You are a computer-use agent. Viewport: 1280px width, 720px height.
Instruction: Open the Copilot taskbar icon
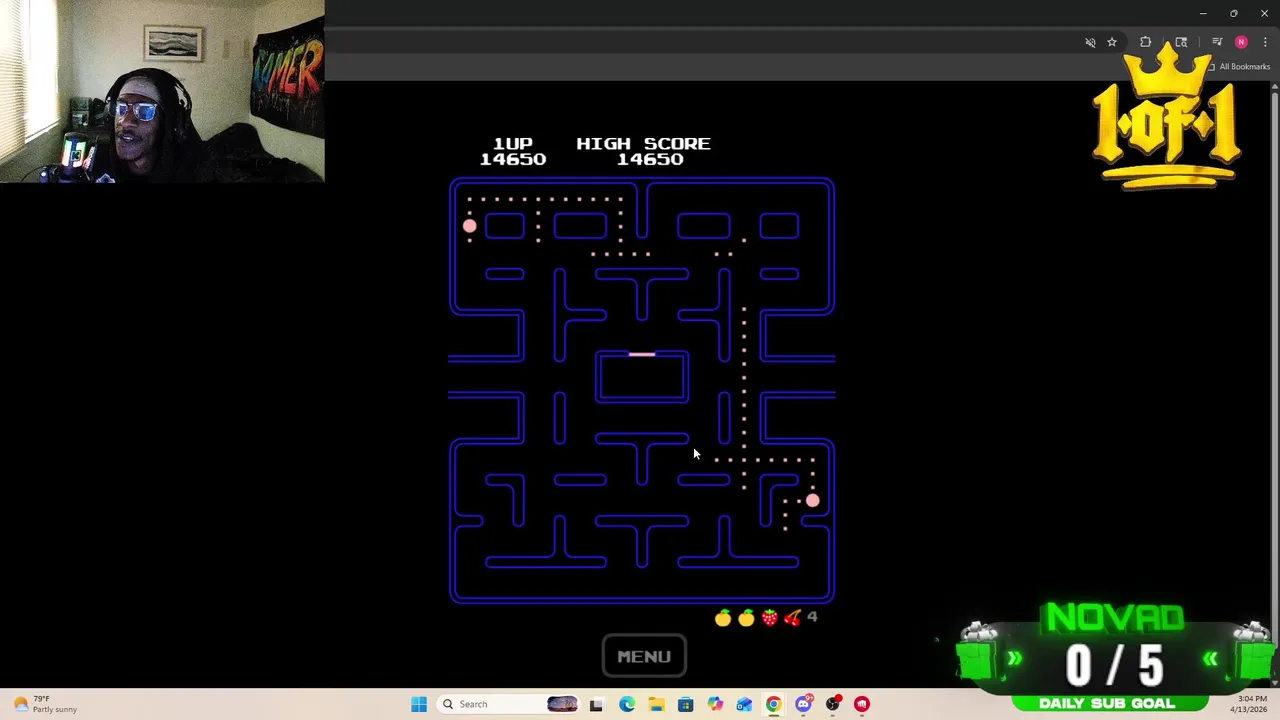(715, 704)
